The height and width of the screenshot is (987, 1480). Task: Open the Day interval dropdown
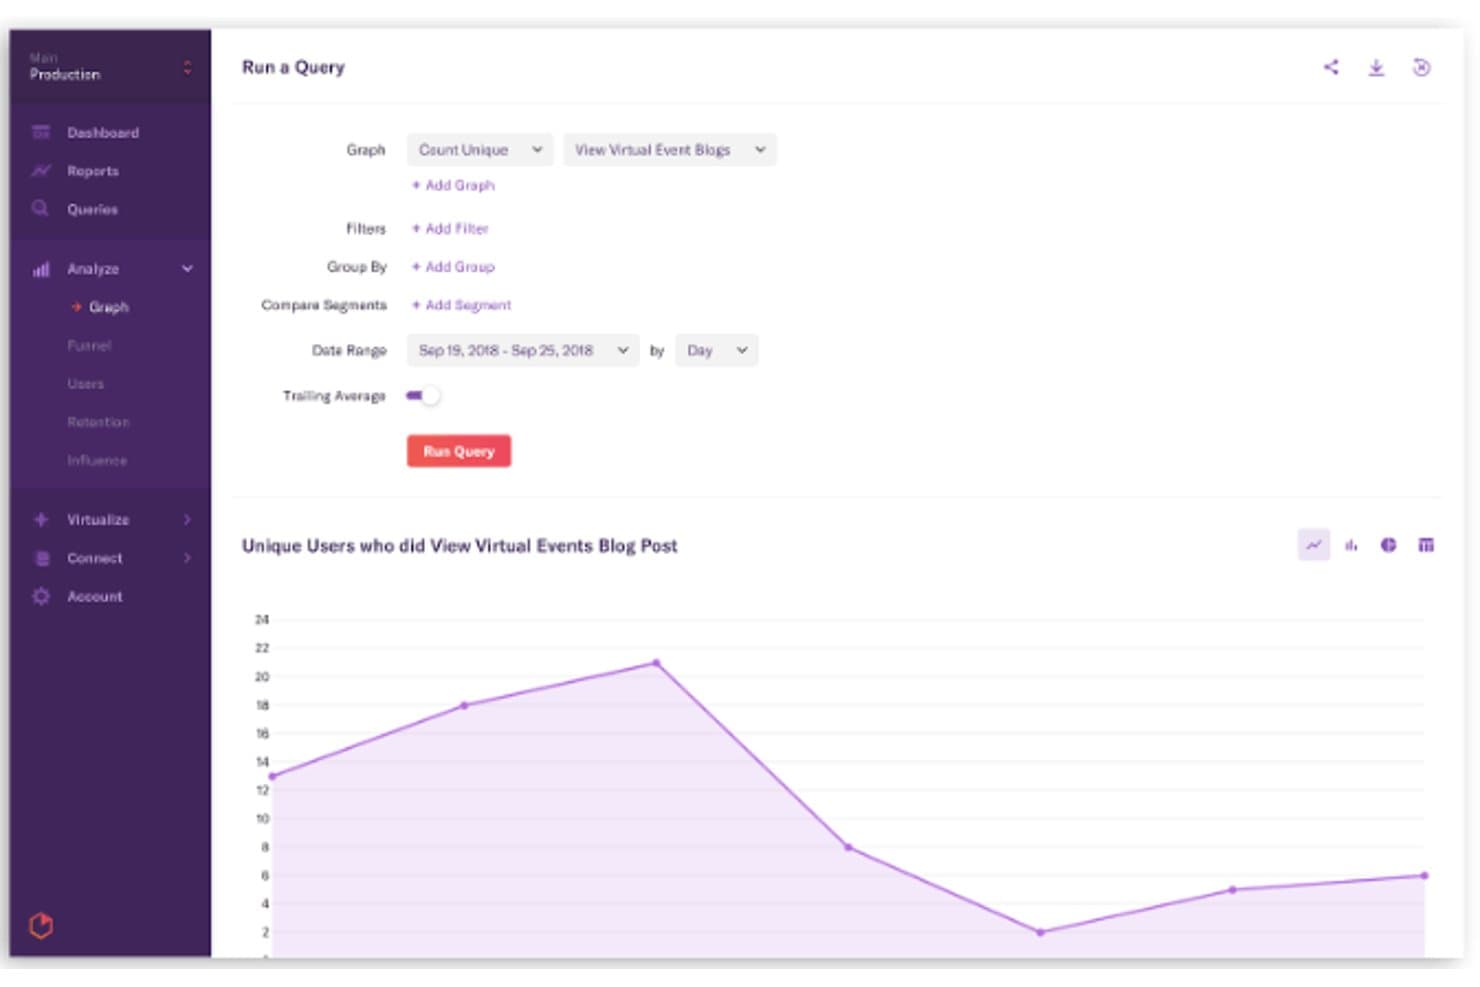(717, 350)
